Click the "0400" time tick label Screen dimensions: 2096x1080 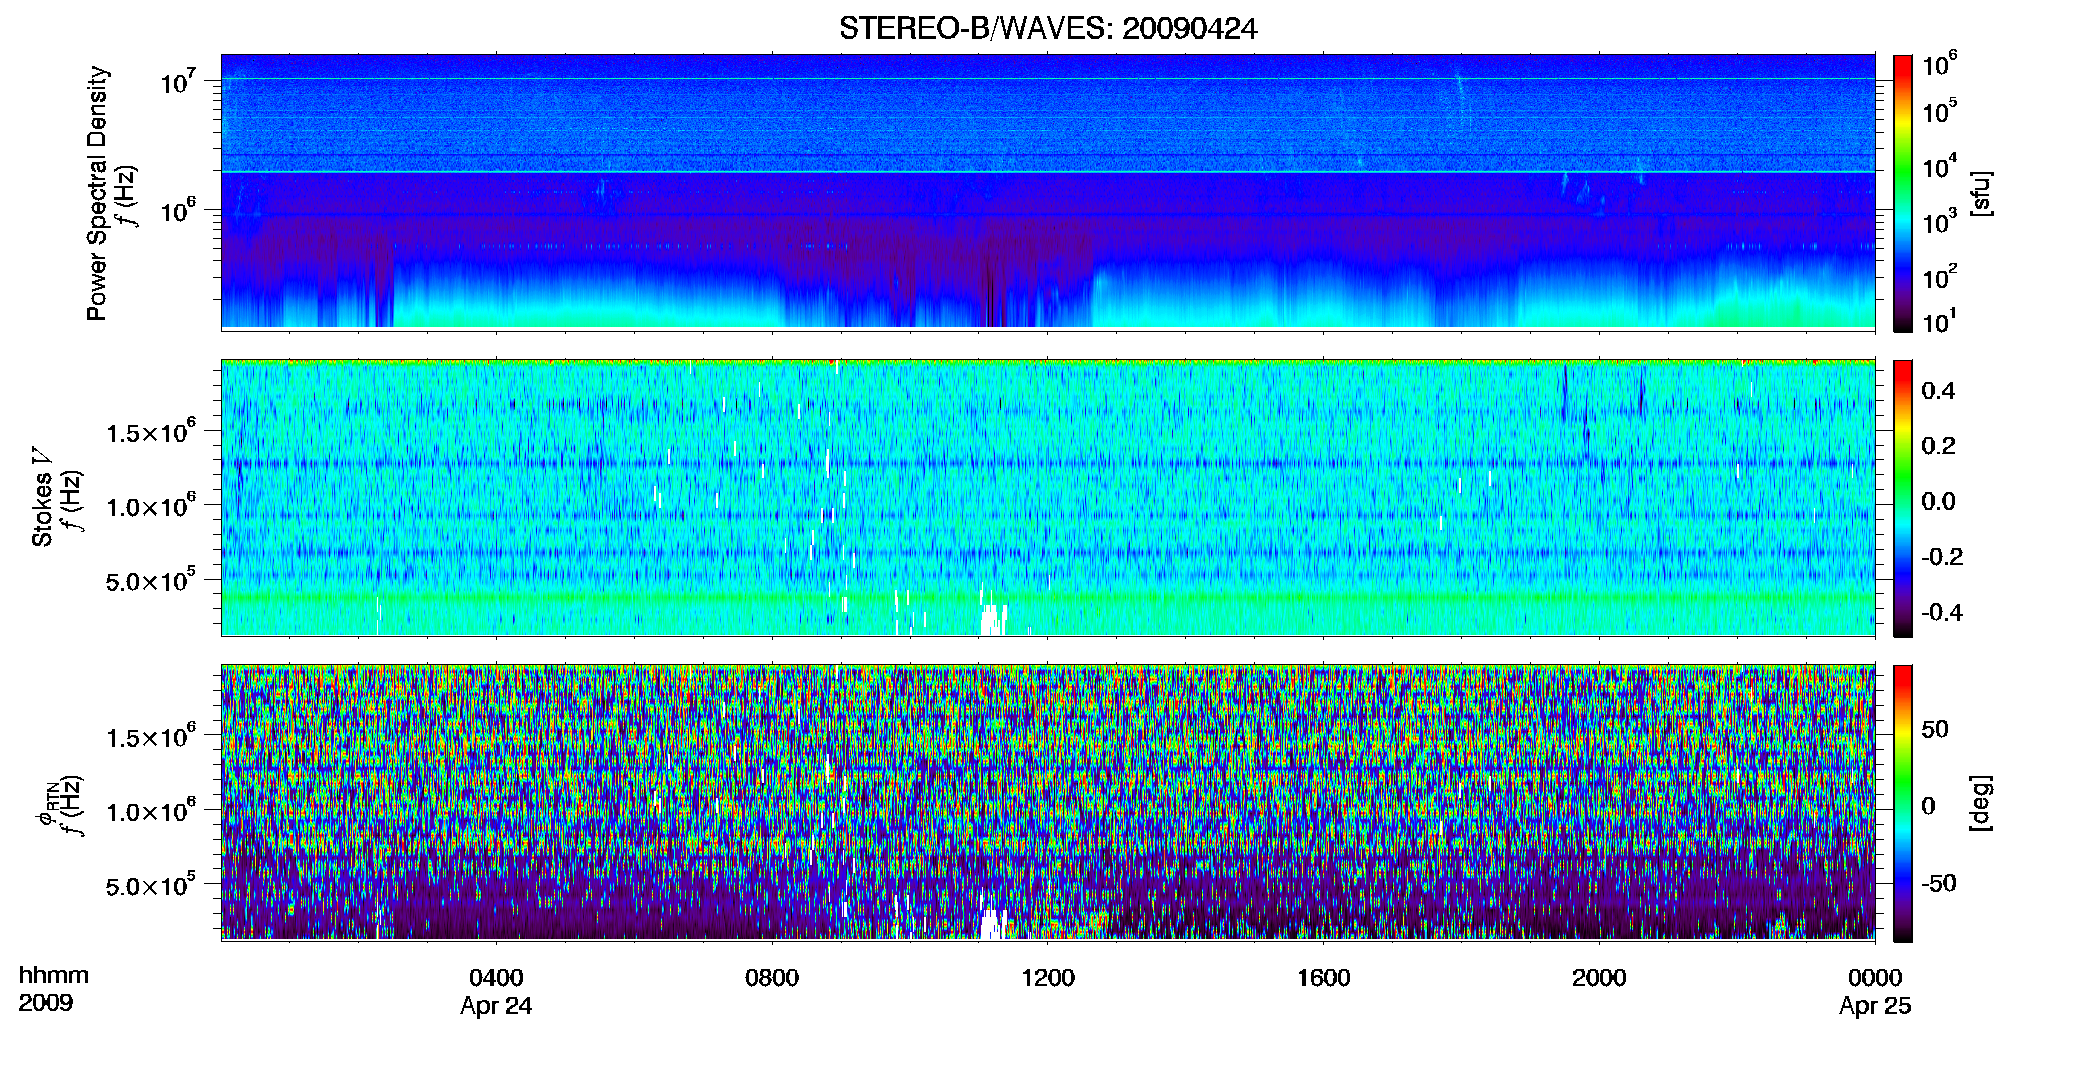(496, 978)
